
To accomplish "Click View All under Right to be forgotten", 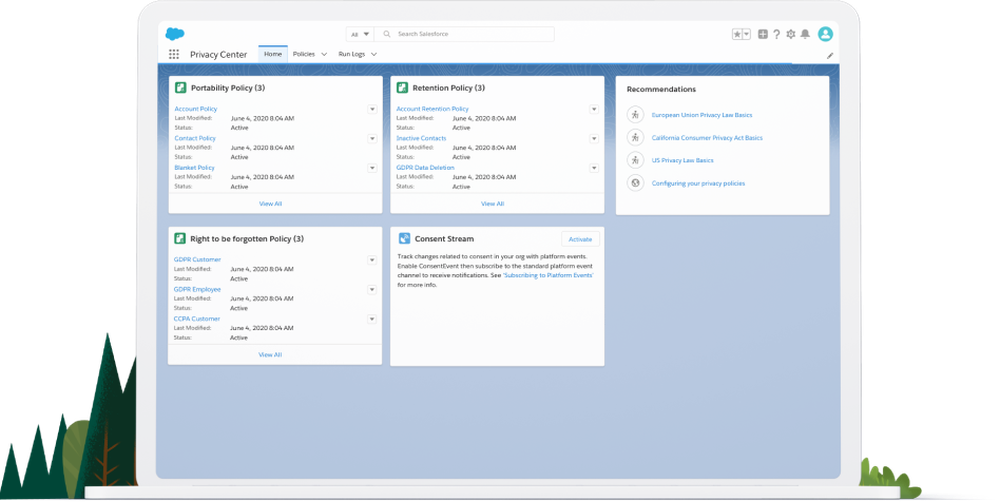I will tap(270, 355).
